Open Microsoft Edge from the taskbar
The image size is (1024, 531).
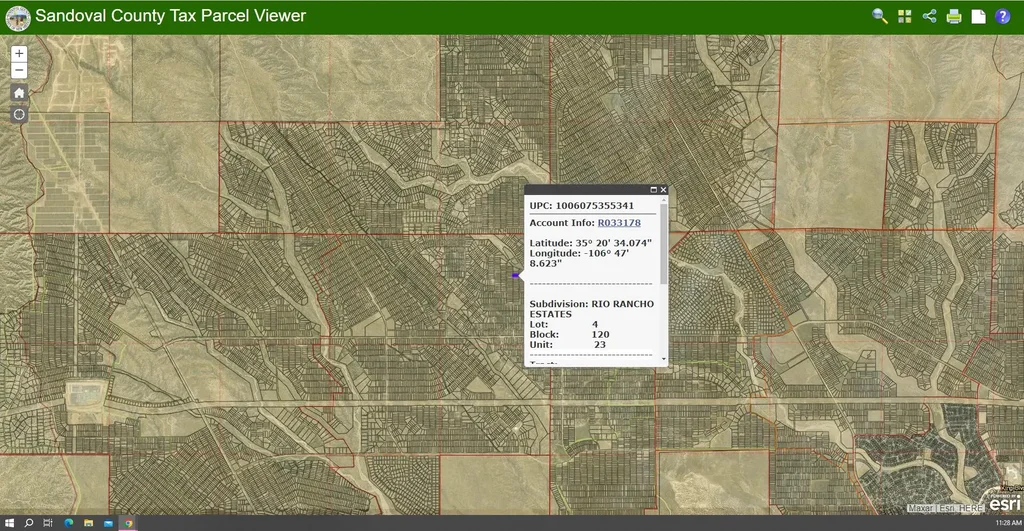click(69, 523)
